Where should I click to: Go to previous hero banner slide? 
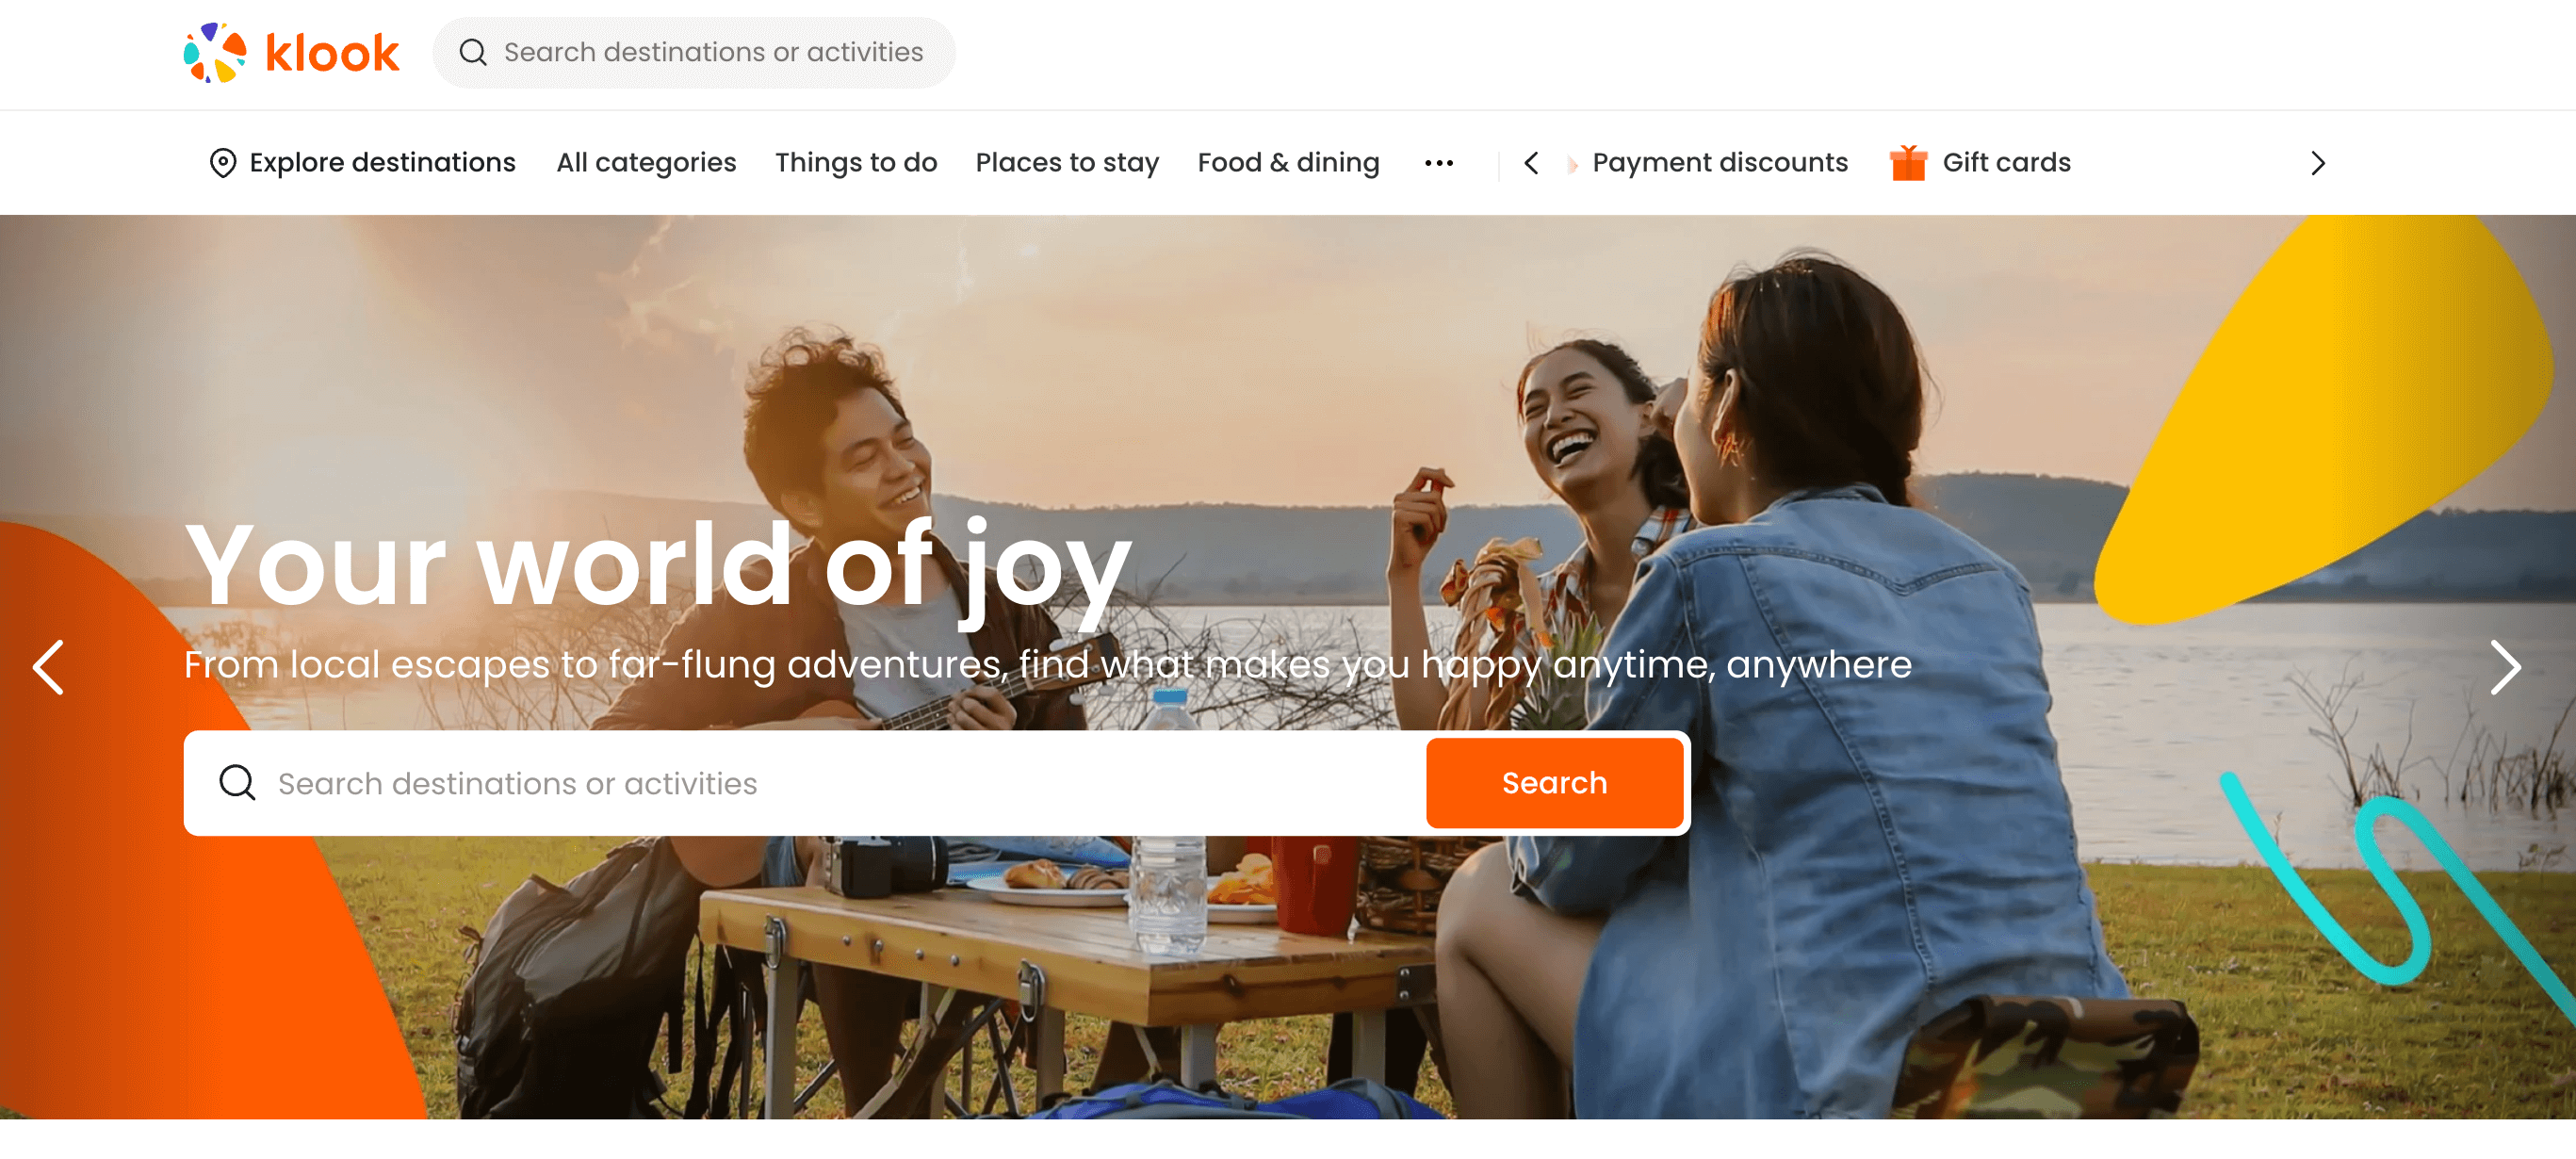click(x=48, y=667)
